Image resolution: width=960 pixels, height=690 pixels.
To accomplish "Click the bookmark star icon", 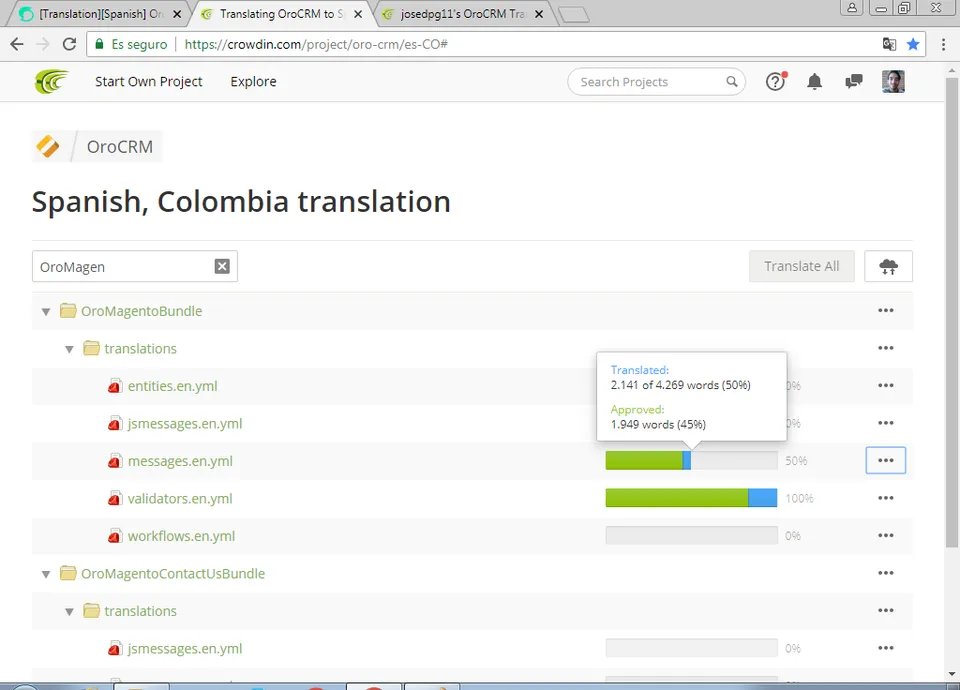I will 913,44.
